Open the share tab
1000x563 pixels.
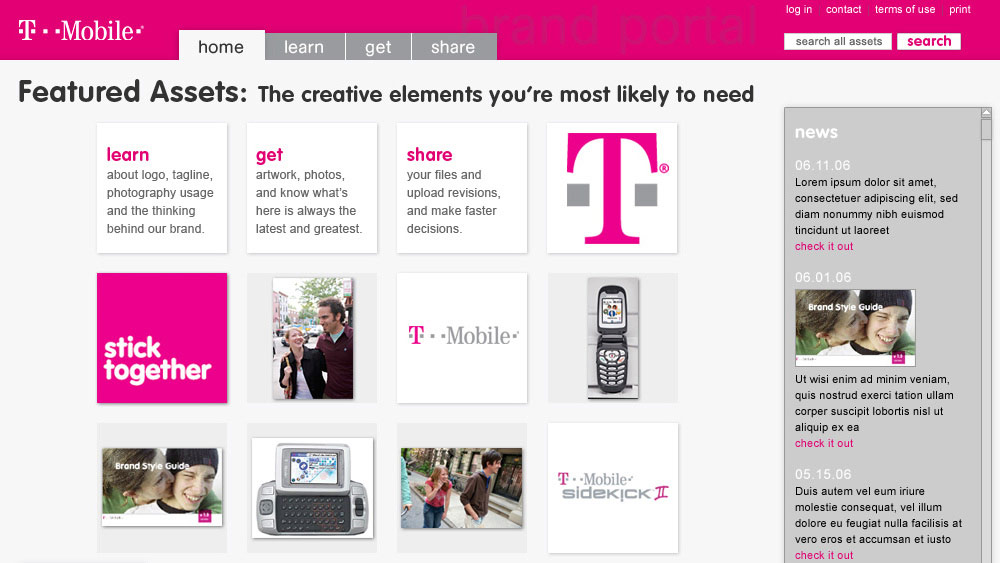pos(453,47)
